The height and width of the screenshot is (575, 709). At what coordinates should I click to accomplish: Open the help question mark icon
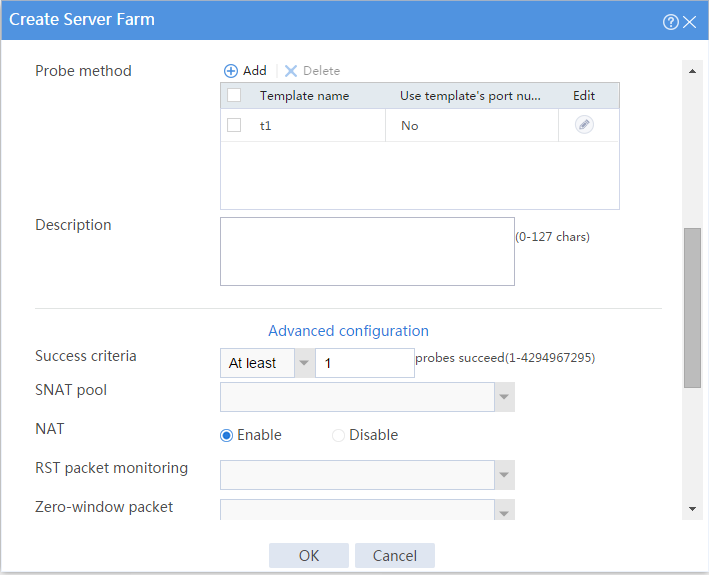(x=671, y=22)
